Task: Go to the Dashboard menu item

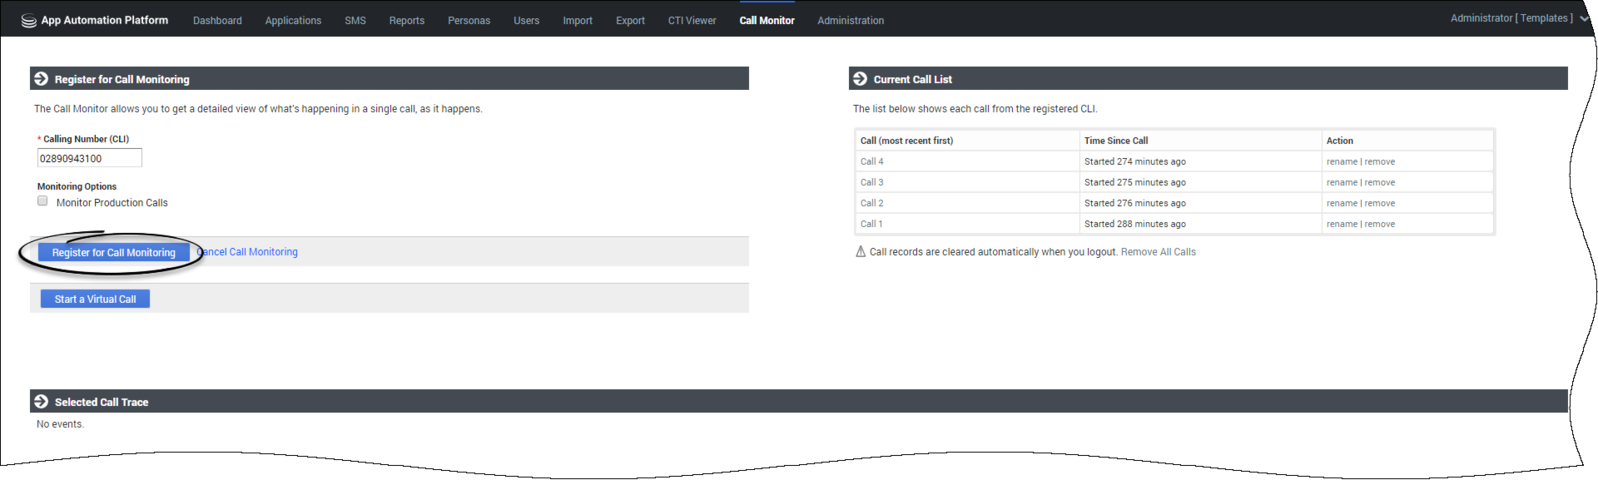Action: [217, 20]
